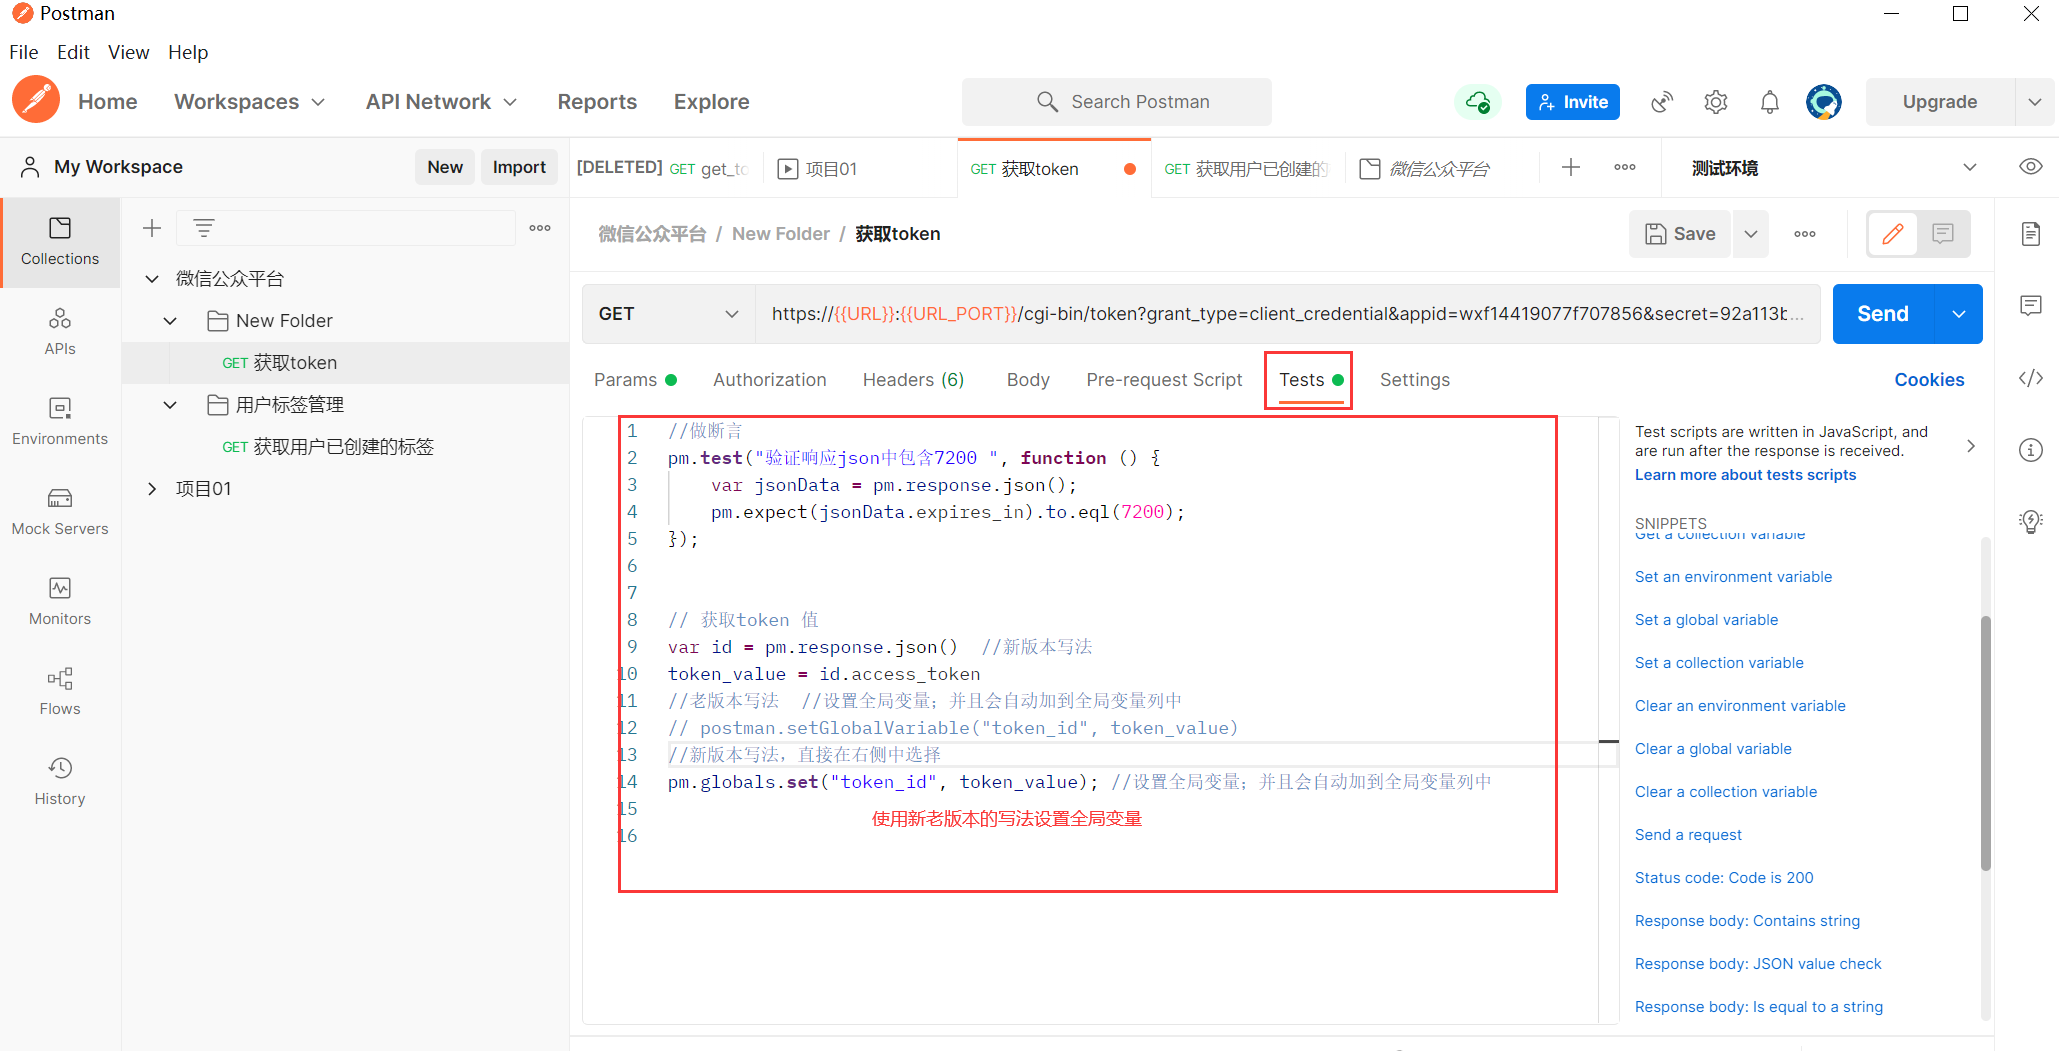Open the Environments sidebar panel

point(60,422)
